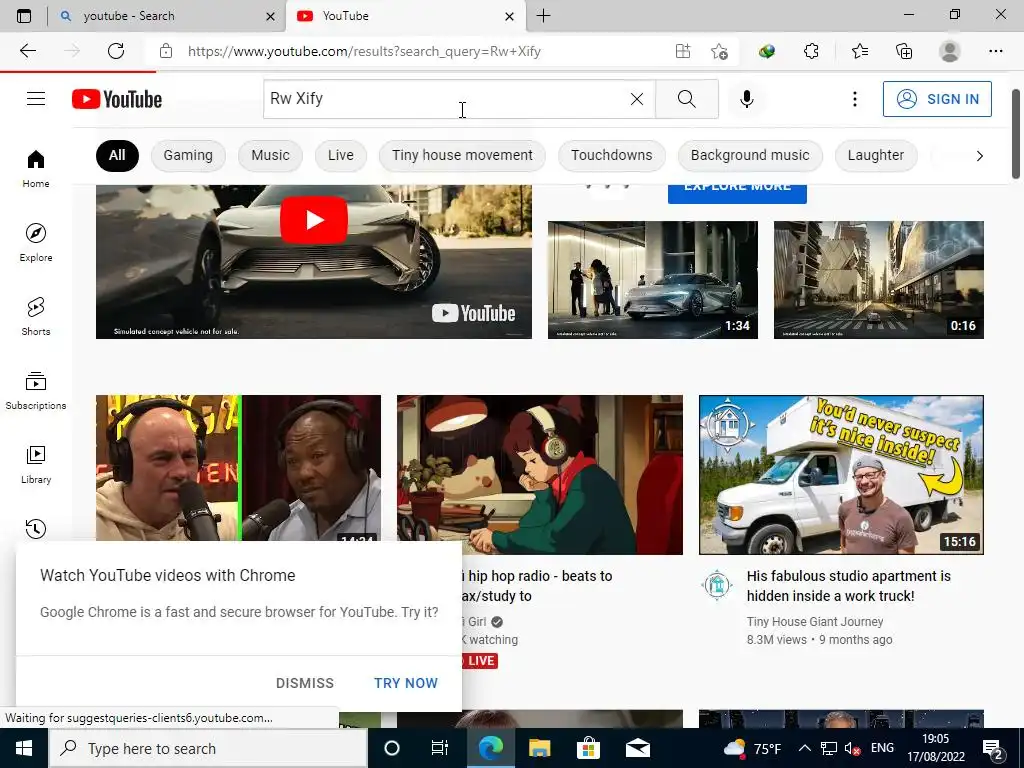Screen dimensions: 1024x768
Task: Open the 15:16 work truck thumbnail
Action: 841,475
